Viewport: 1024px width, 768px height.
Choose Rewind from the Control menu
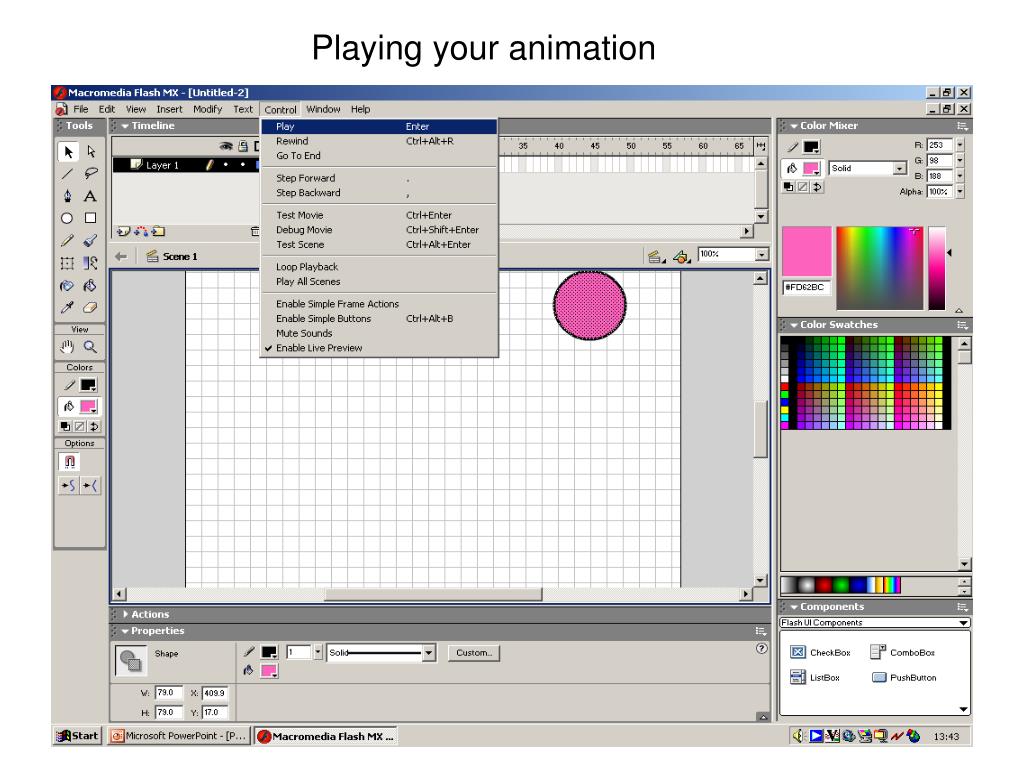[x=380, y=141]
